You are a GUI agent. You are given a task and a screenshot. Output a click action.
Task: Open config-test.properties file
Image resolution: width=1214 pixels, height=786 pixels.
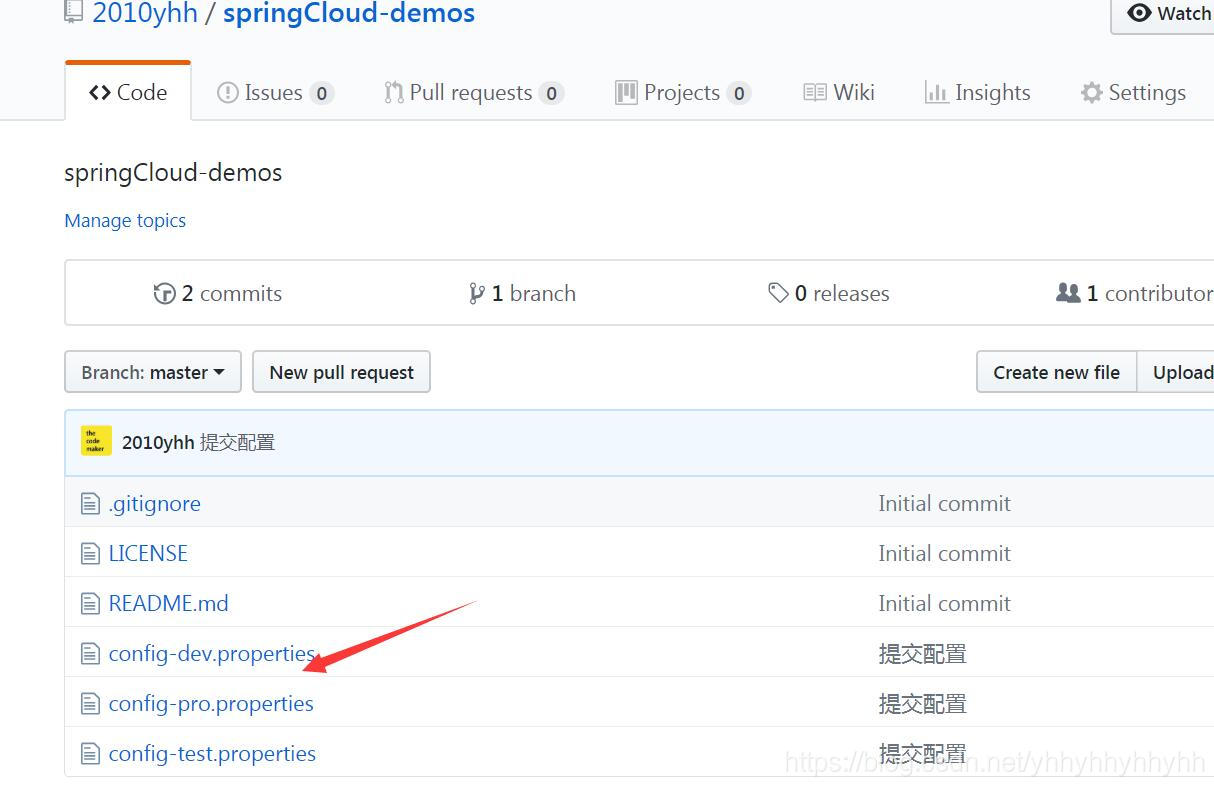click(212, 754)
